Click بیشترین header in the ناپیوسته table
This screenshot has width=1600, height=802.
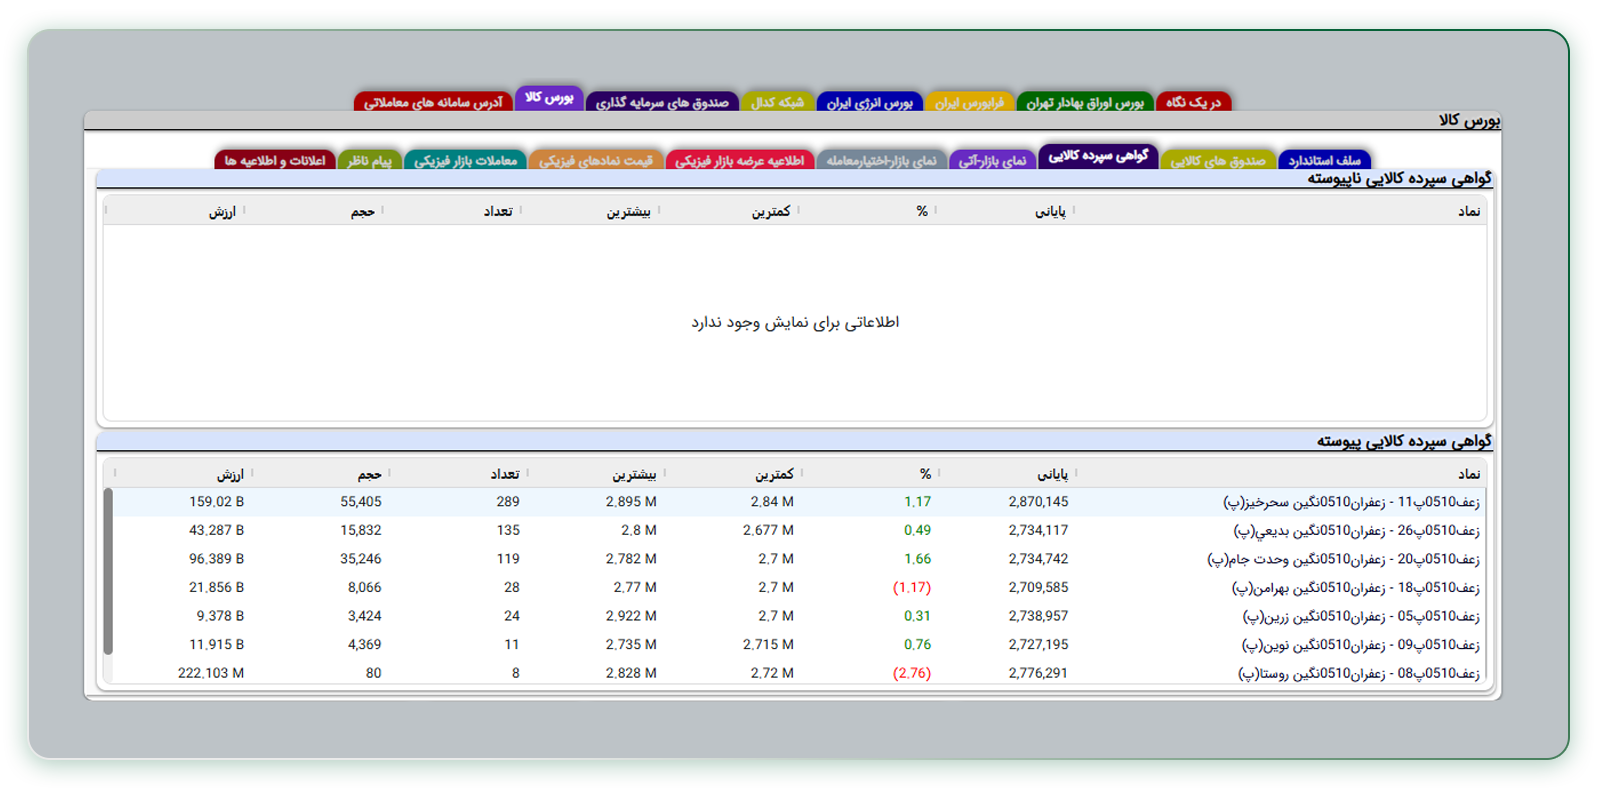point(629,212)
